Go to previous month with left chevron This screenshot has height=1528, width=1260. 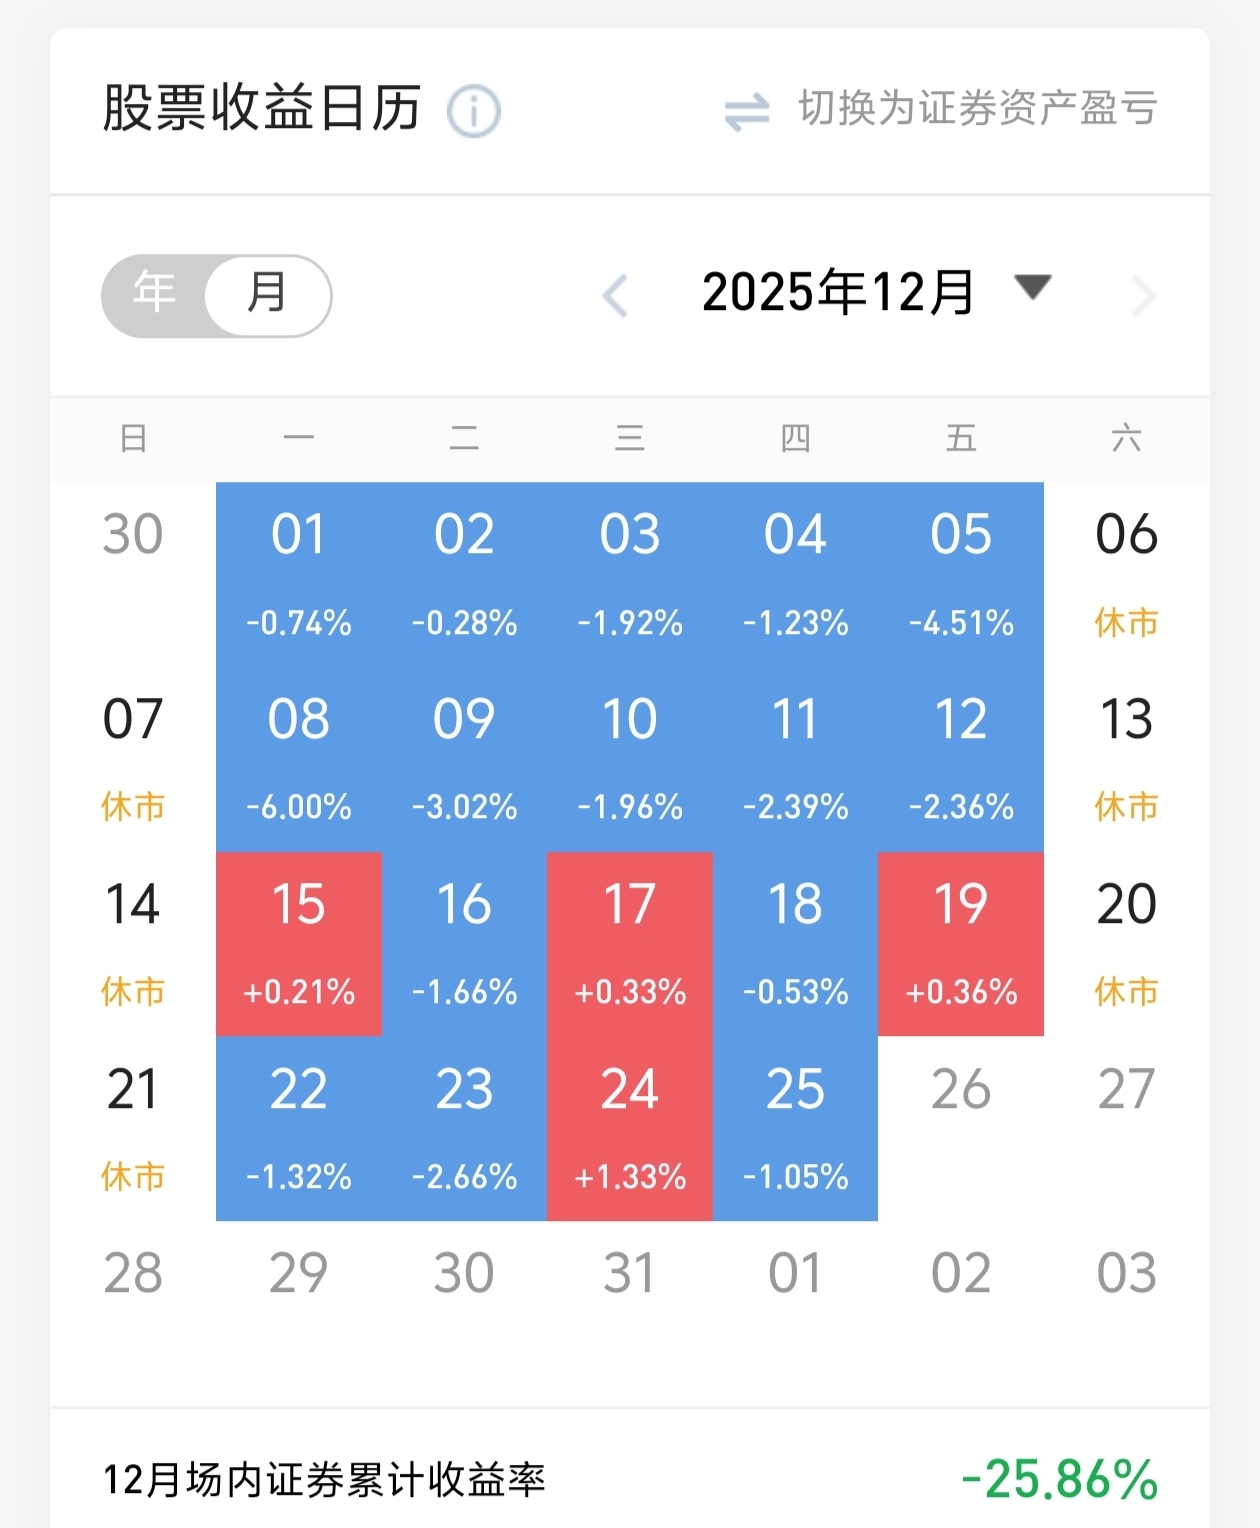(615, 296)
